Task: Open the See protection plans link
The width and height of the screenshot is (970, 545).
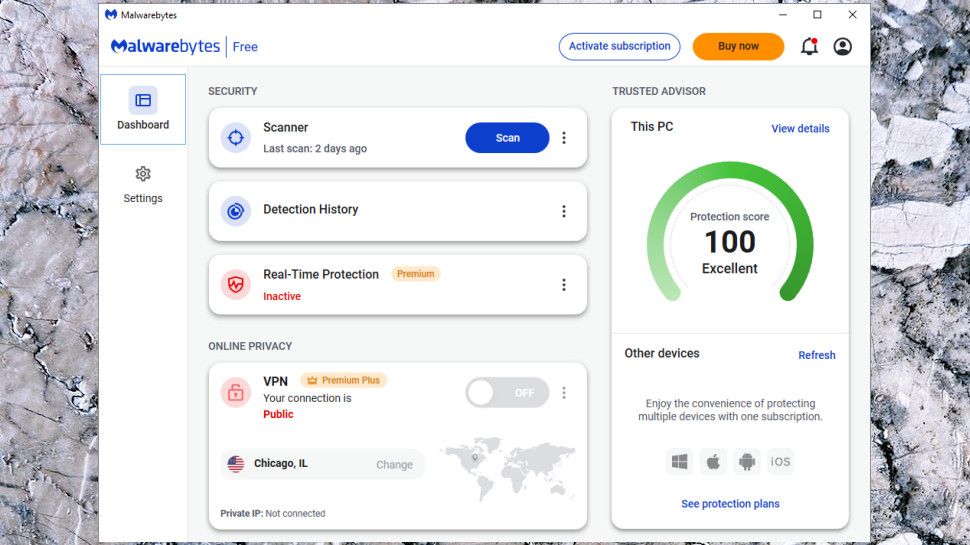Action: tap(730, 504)
